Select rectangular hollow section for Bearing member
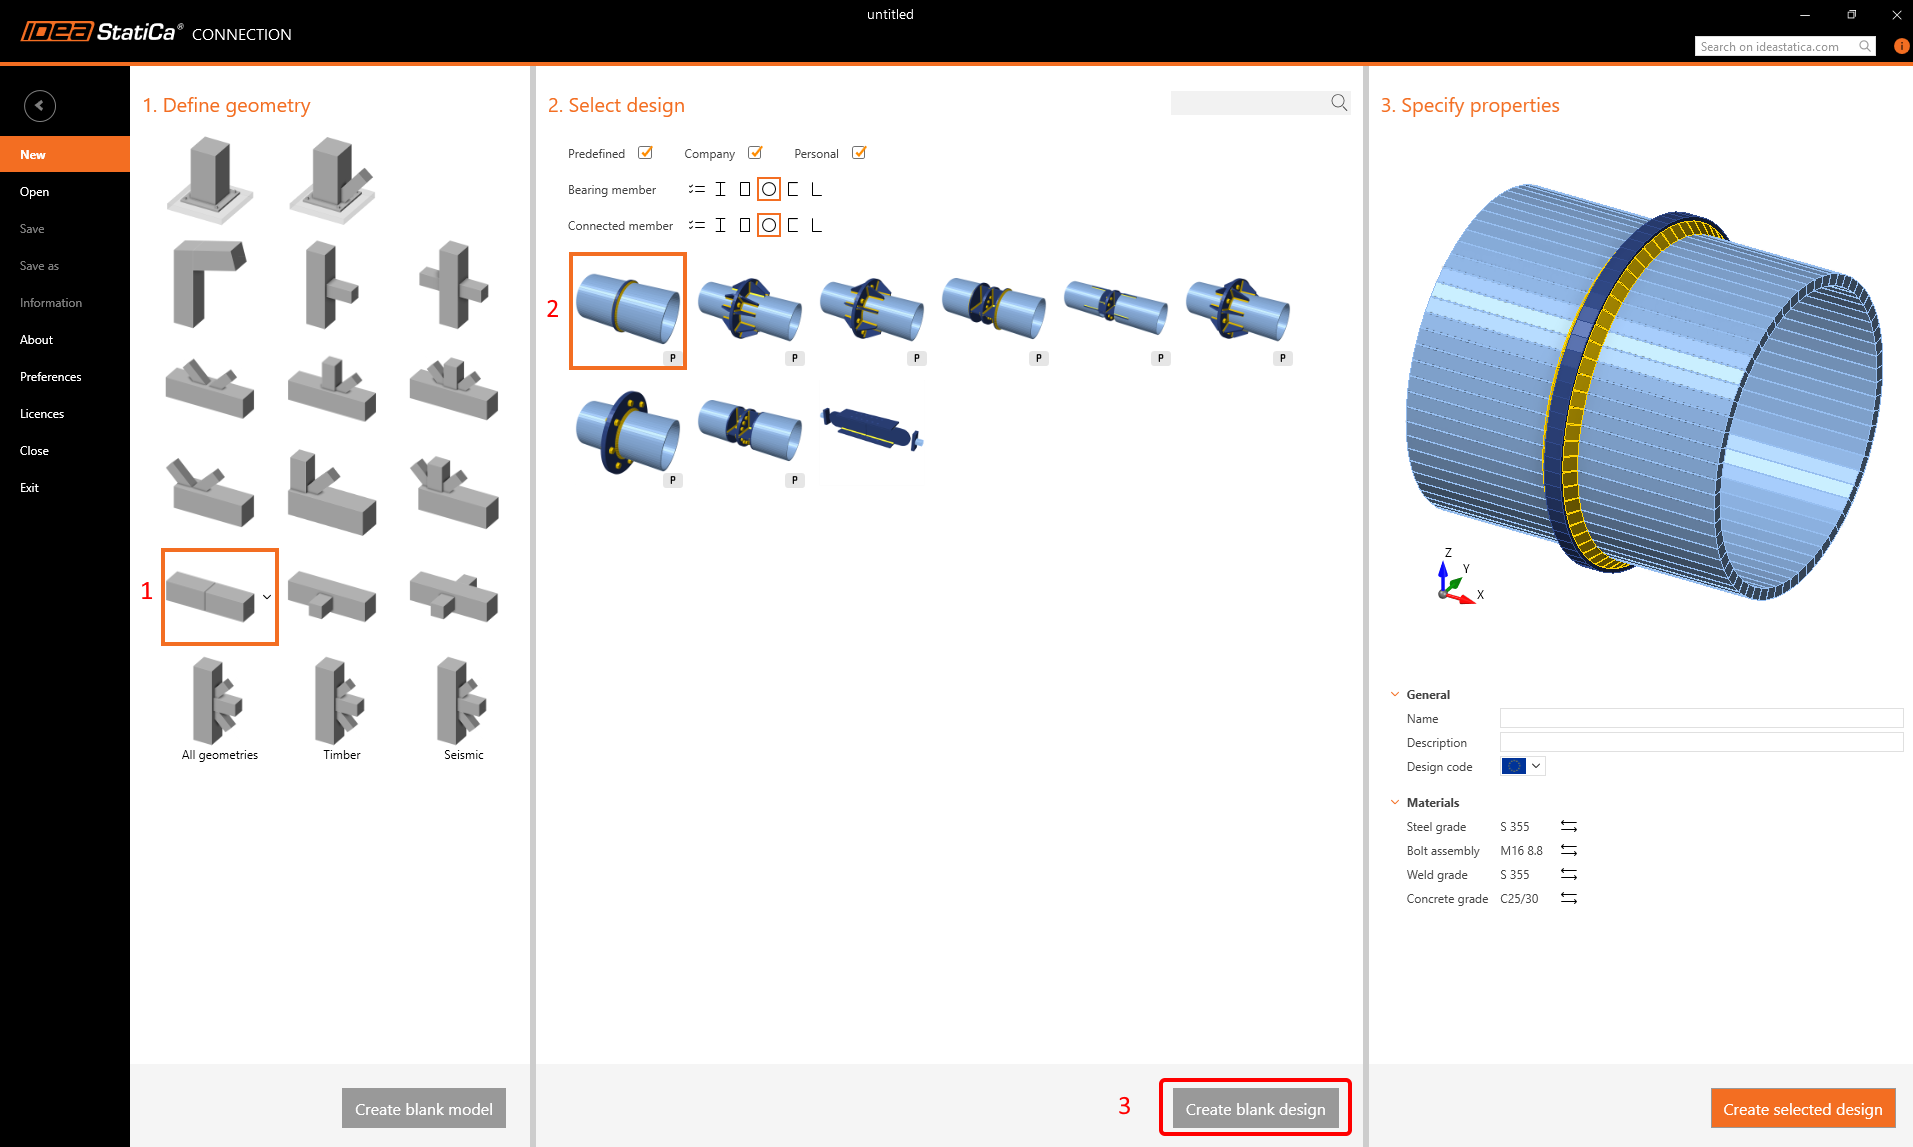Viewport: 1913px width, 1147px height. point(744,189)
